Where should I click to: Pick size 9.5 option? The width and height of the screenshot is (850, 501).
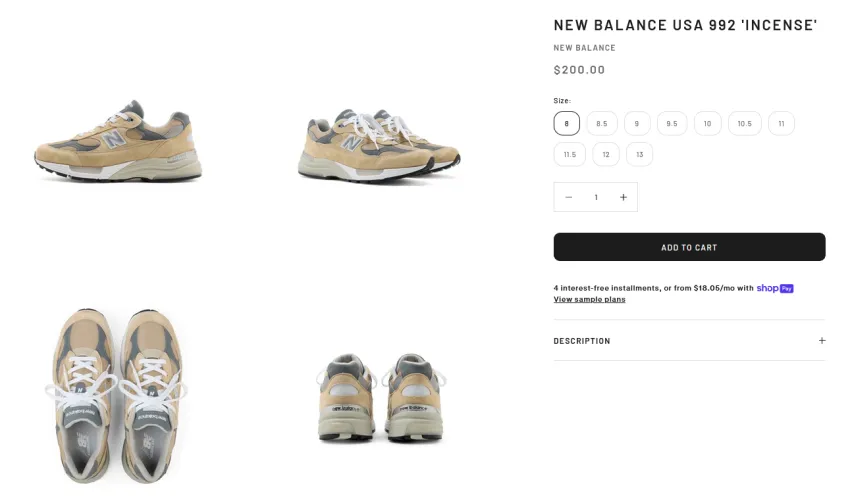pyautogui.click(x=672, y=124)
